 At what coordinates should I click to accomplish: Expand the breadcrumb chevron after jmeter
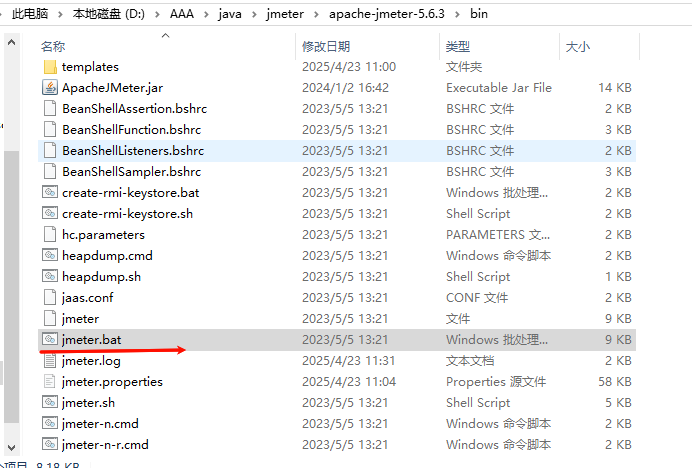[316, 14]
